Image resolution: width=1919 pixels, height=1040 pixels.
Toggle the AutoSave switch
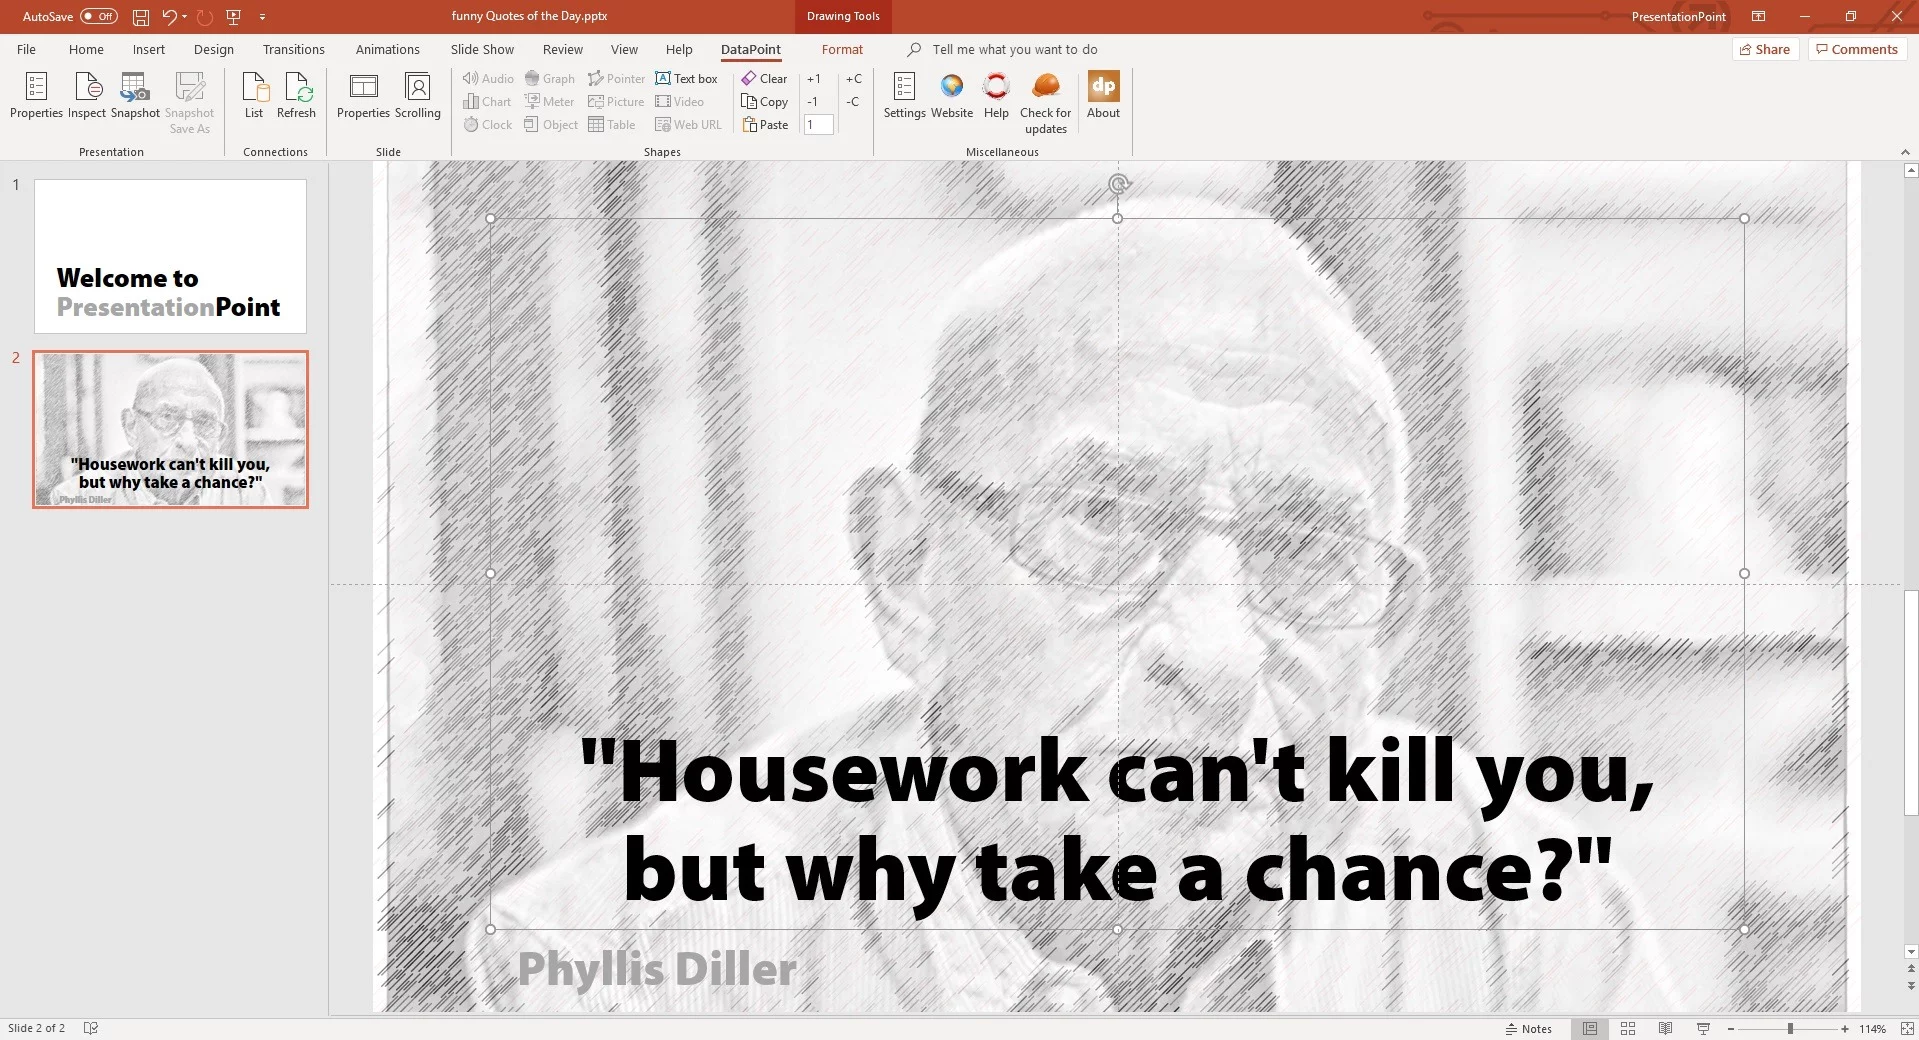tap(99, 16)
